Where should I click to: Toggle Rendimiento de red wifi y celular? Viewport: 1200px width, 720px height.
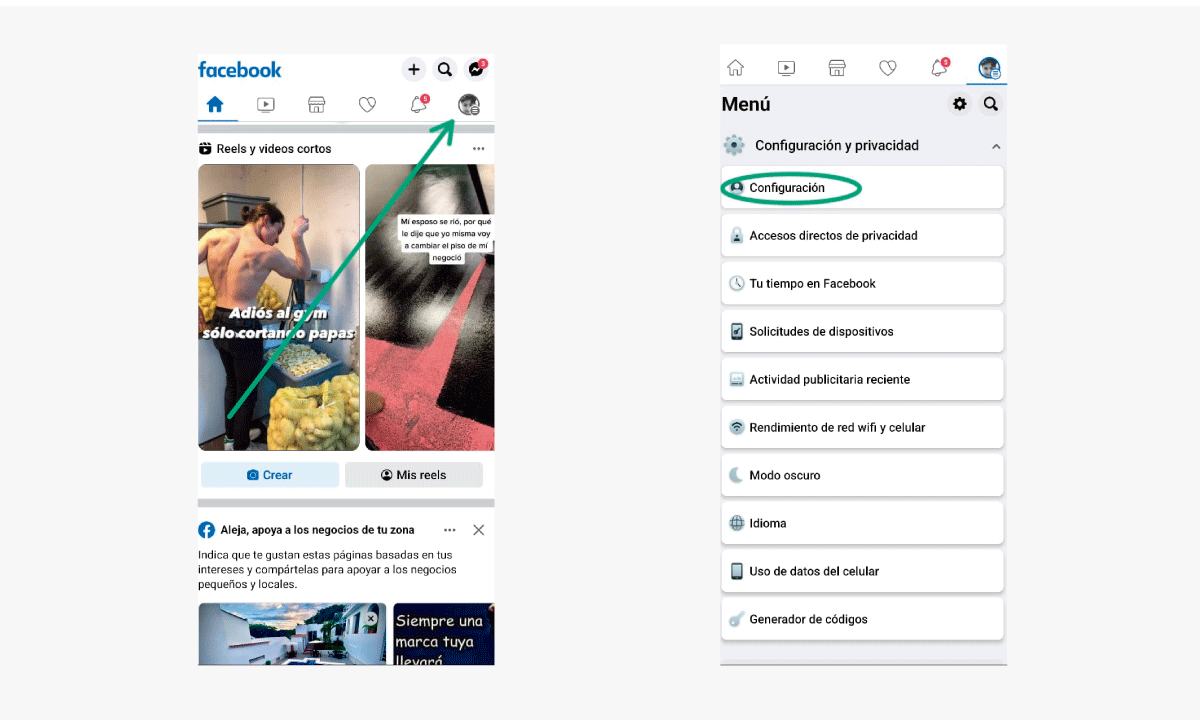point(862,427)
